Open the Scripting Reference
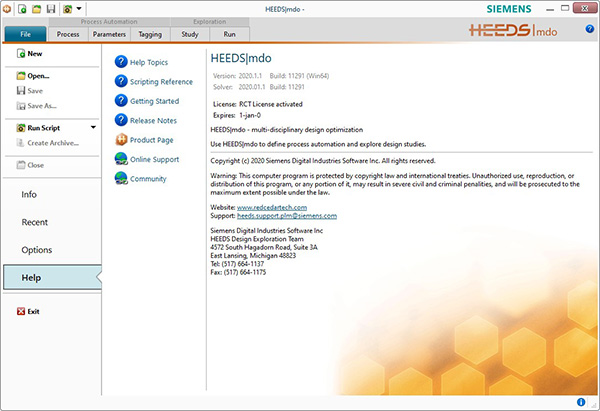This screenshot has width=600, height=411. 161,82
